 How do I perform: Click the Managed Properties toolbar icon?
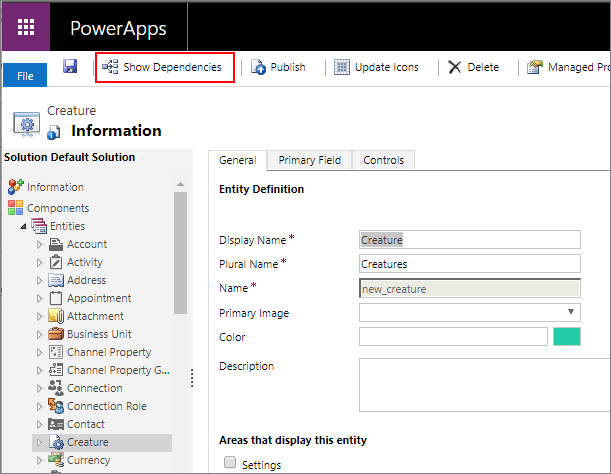tap(535, 67)
